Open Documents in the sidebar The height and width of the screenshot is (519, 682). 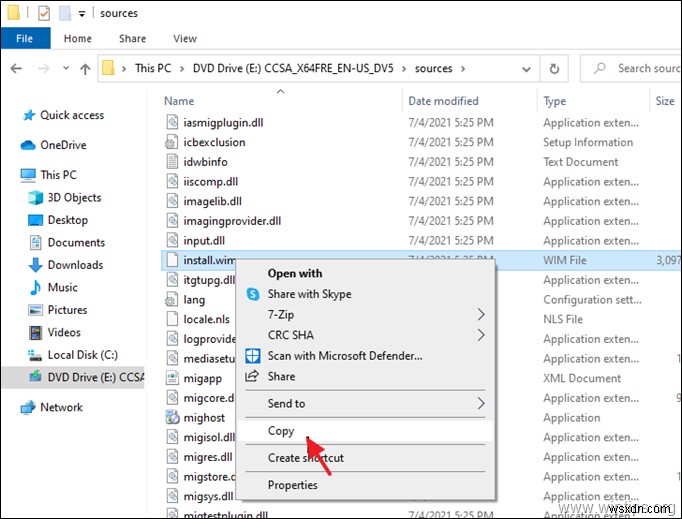(x=76, y=242)
